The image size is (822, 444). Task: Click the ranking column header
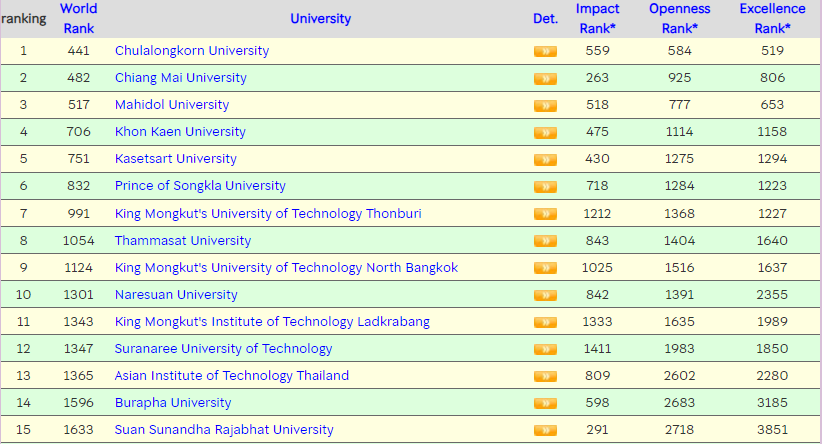[x=24, y=19]
